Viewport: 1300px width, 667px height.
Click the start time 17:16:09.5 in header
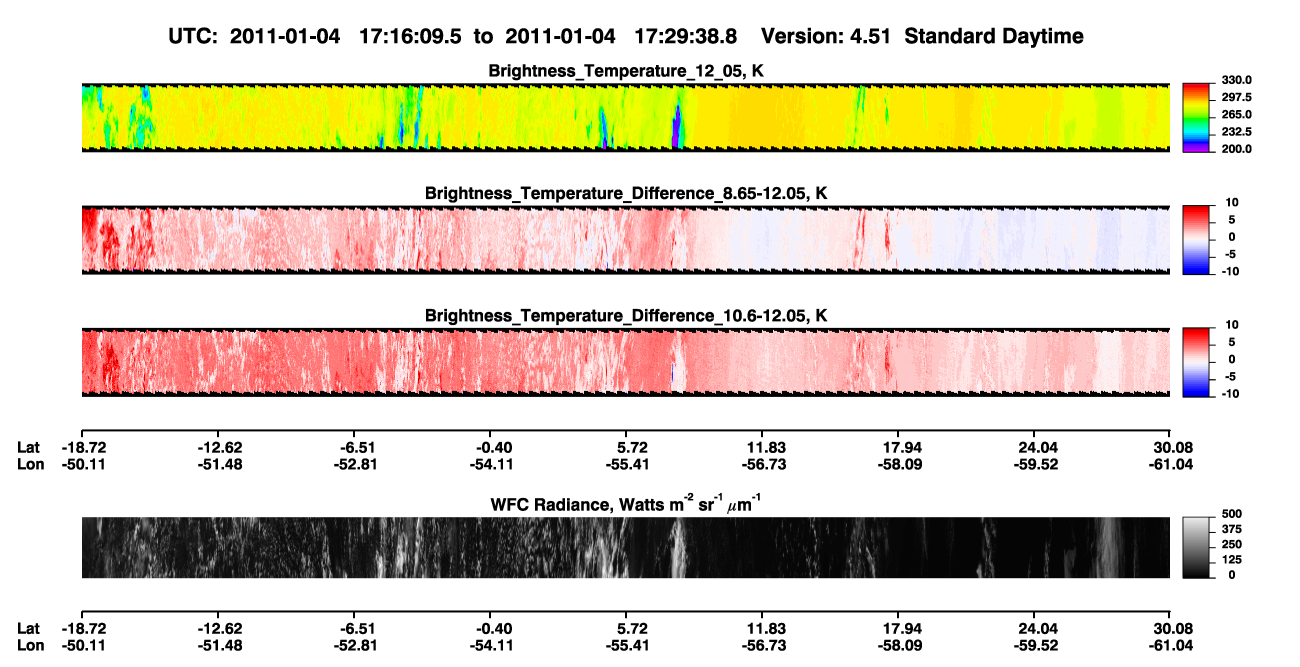[x=413, y=37]
